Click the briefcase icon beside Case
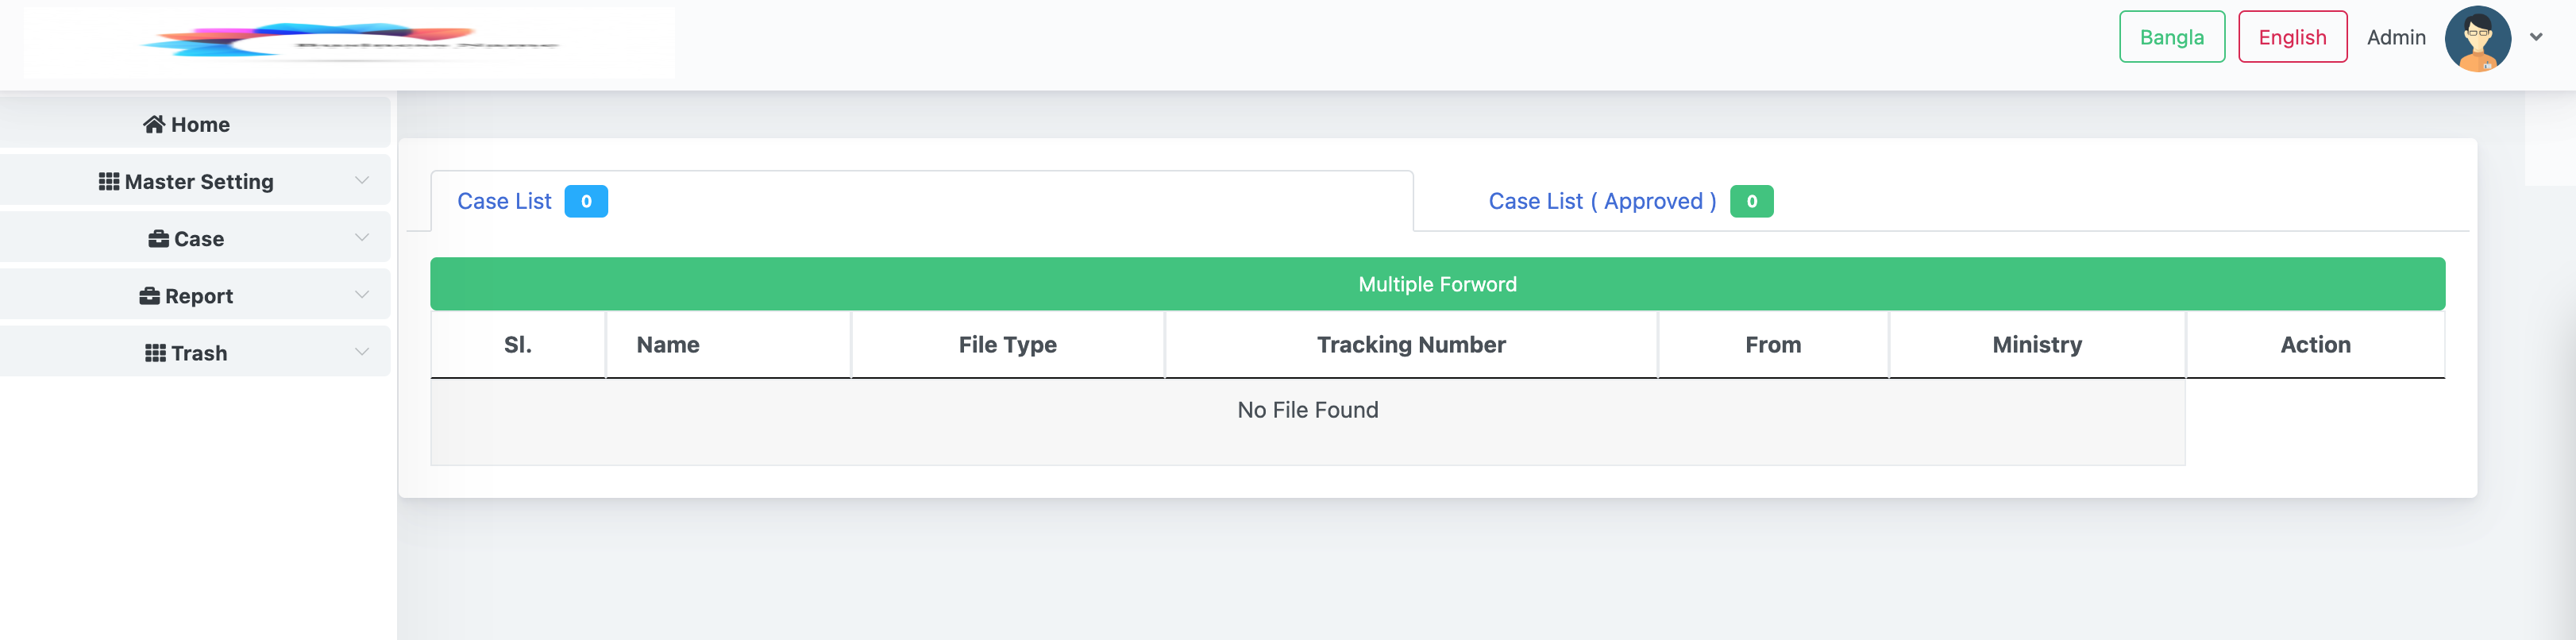This screenshot has width=2576, height=640. pos(158,238)
